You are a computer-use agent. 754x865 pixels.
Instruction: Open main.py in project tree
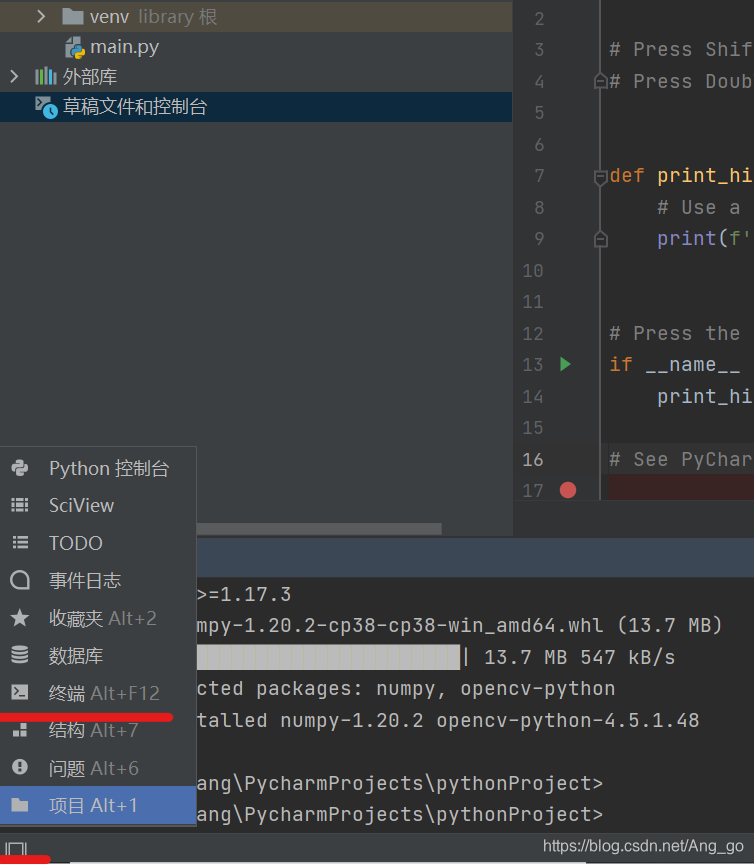pos(124,47)
